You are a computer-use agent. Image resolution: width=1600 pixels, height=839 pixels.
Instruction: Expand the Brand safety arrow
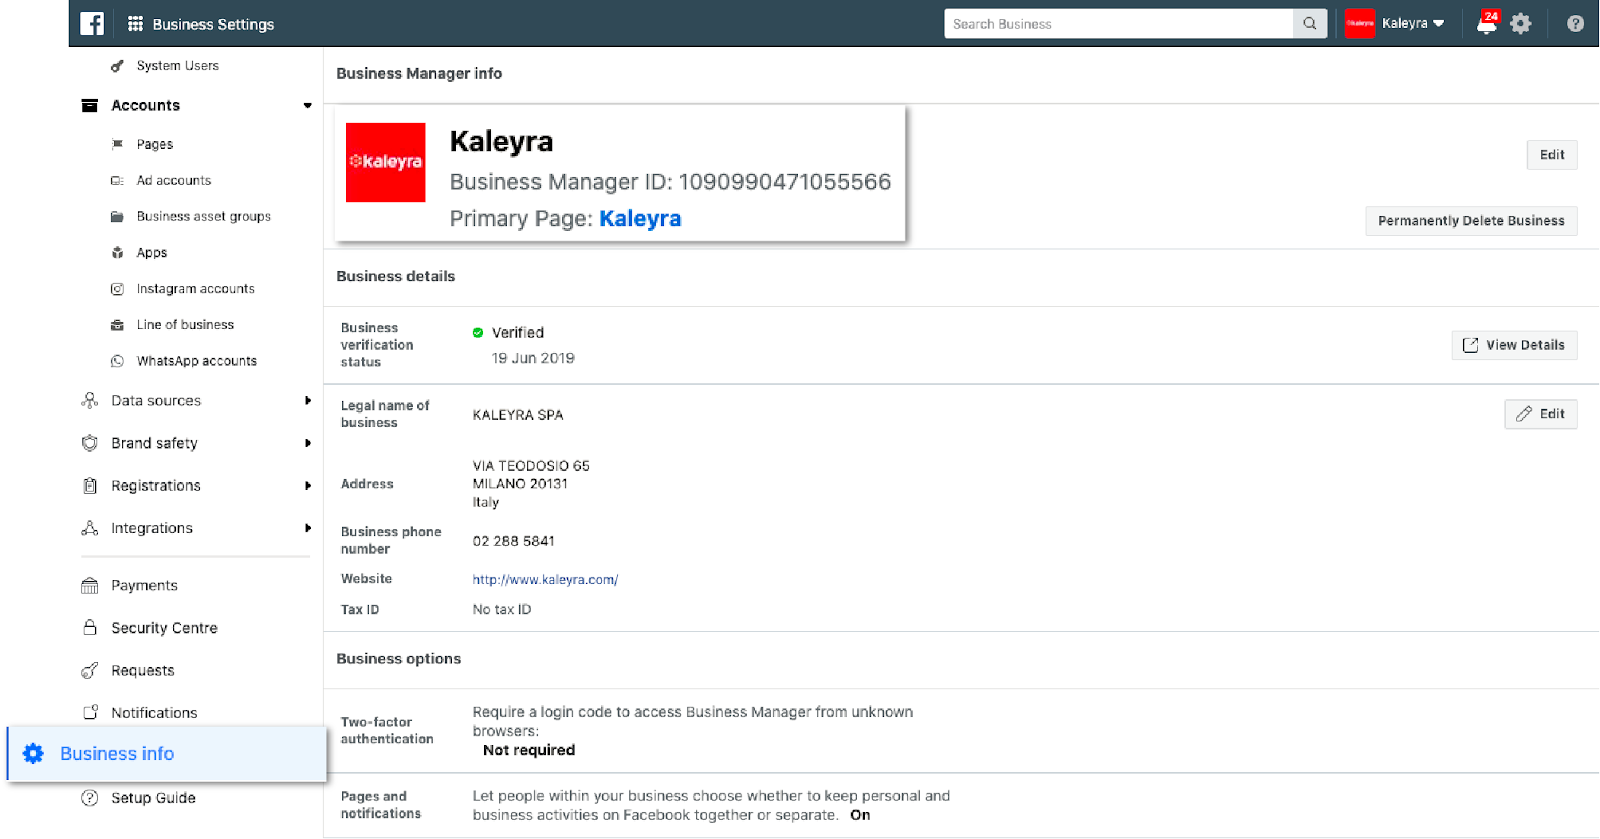[307, 443]
